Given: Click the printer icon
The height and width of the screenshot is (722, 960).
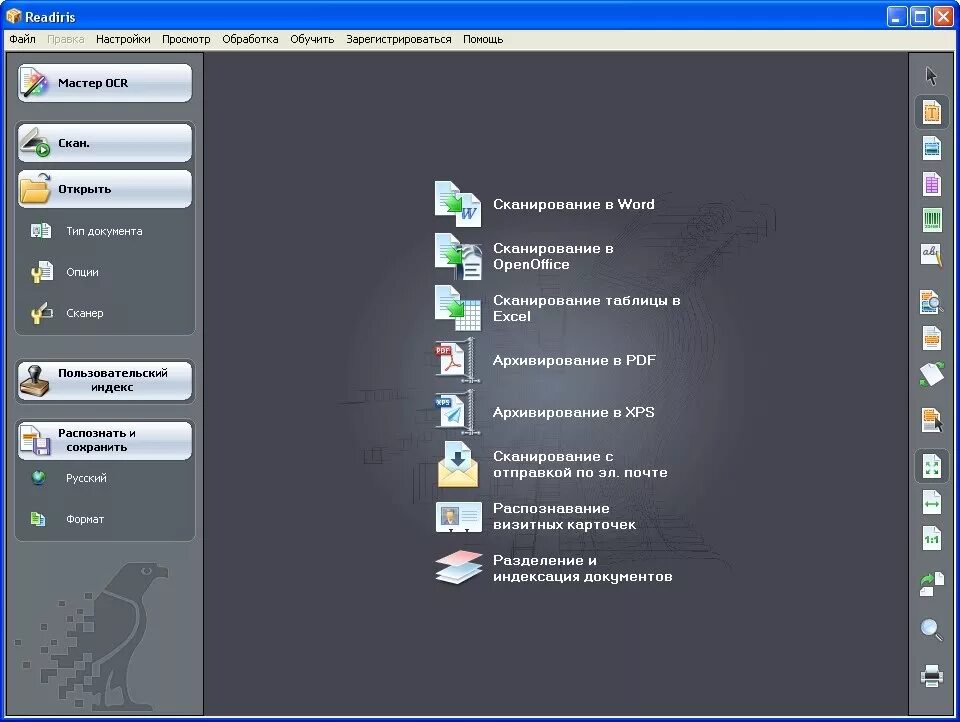Looking at the screenshot, I should tap(931, 675).
